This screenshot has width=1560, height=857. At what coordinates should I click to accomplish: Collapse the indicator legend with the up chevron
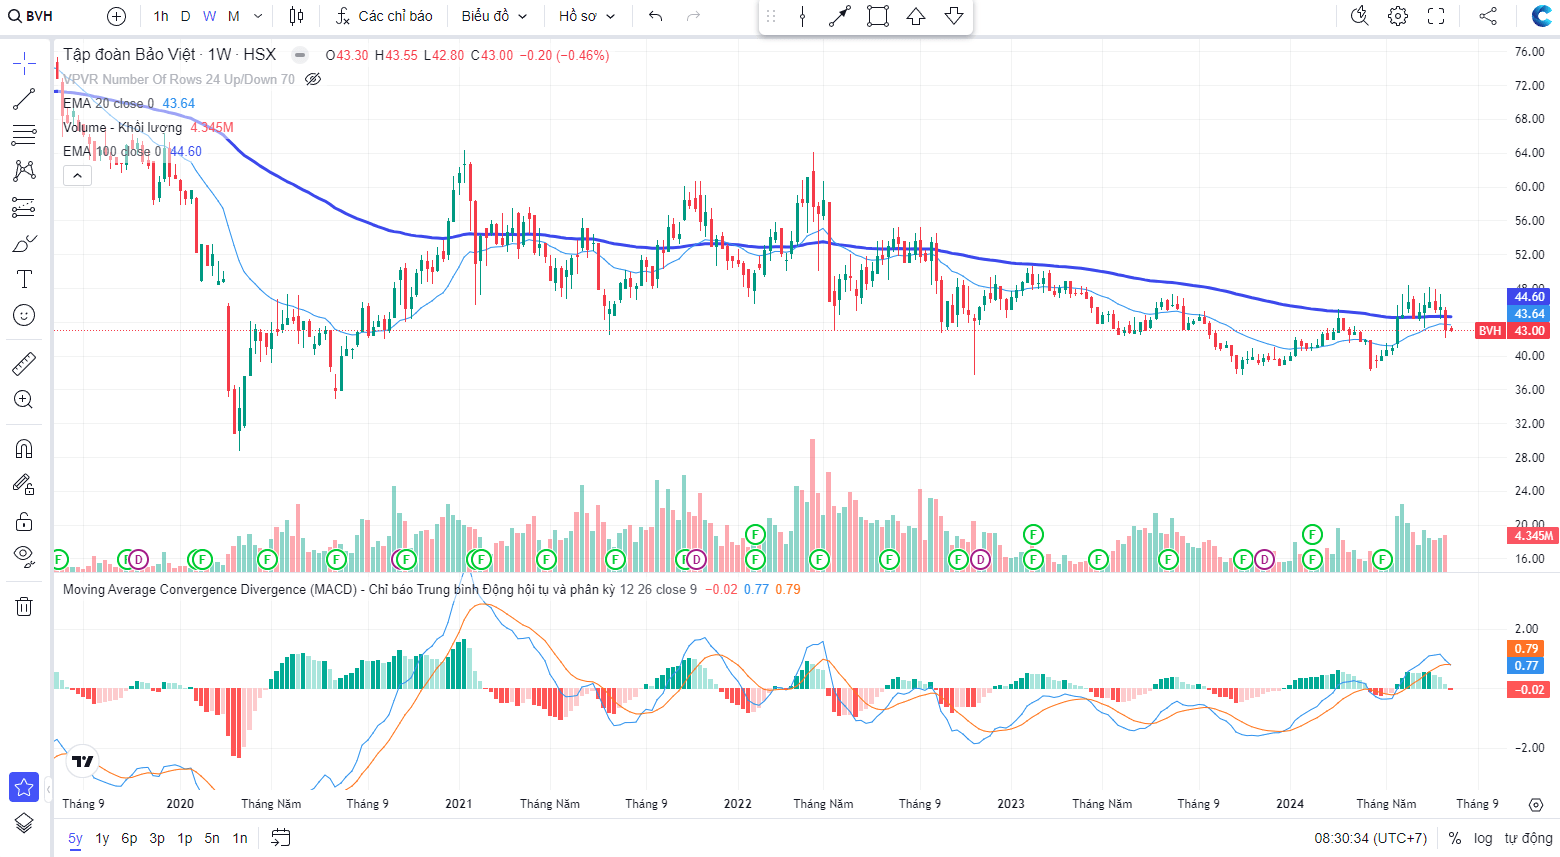coord(78,175)
